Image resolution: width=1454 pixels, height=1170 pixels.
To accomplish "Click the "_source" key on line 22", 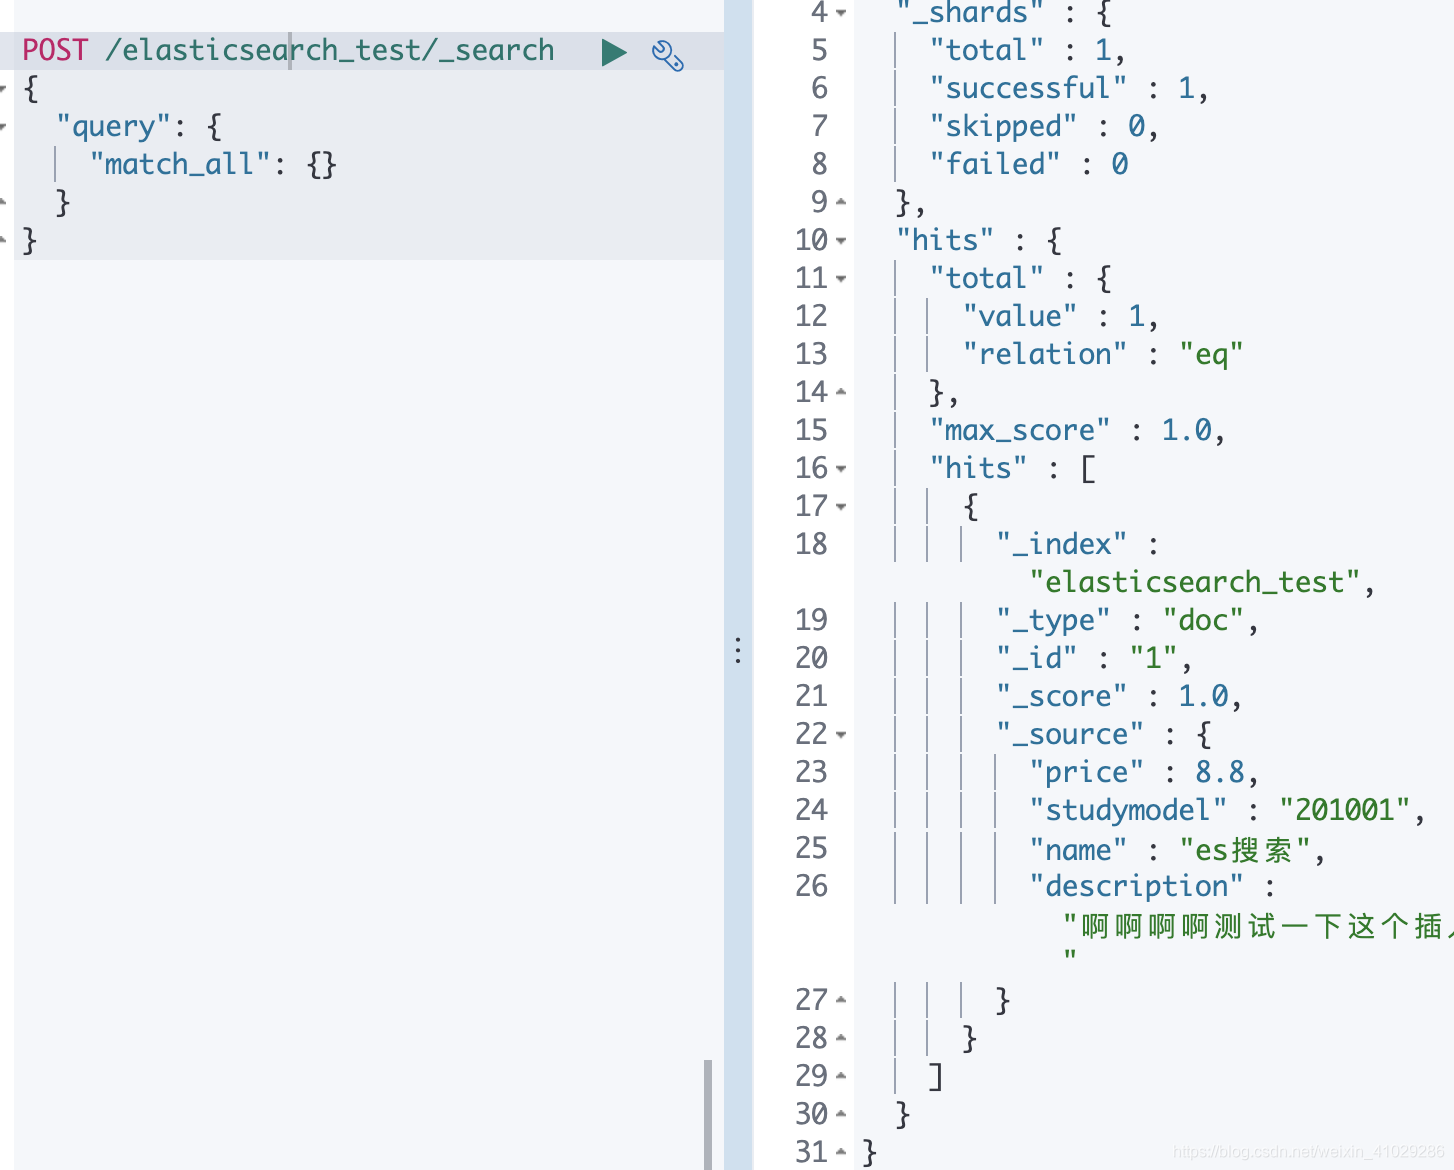I will tap(1070, 734).
